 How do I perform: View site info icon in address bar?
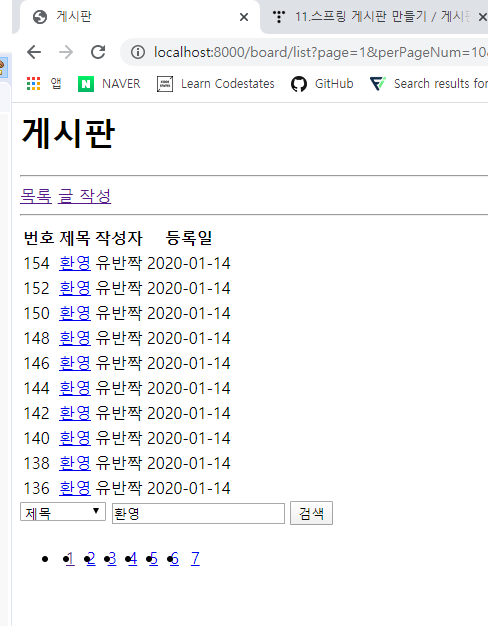pos(138,52)
